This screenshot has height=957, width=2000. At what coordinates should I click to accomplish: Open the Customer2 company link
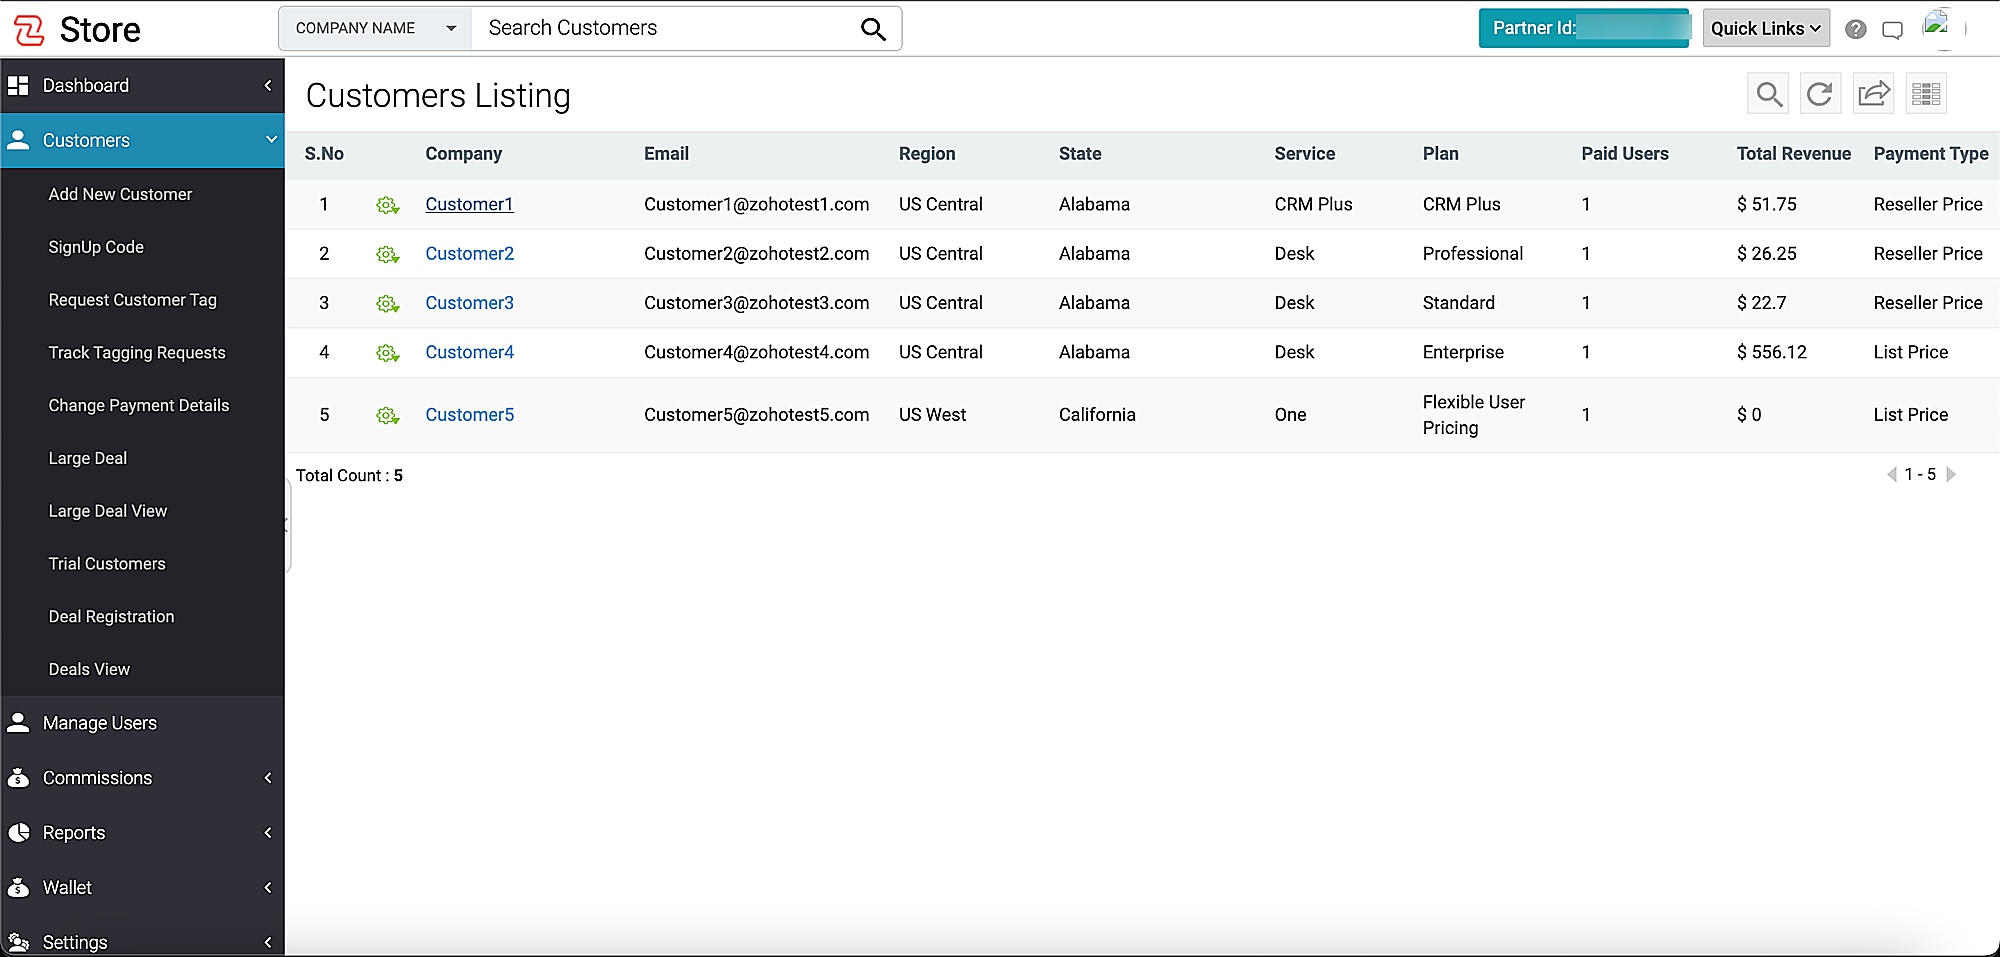pyautogui.click(x=469, y=253)
